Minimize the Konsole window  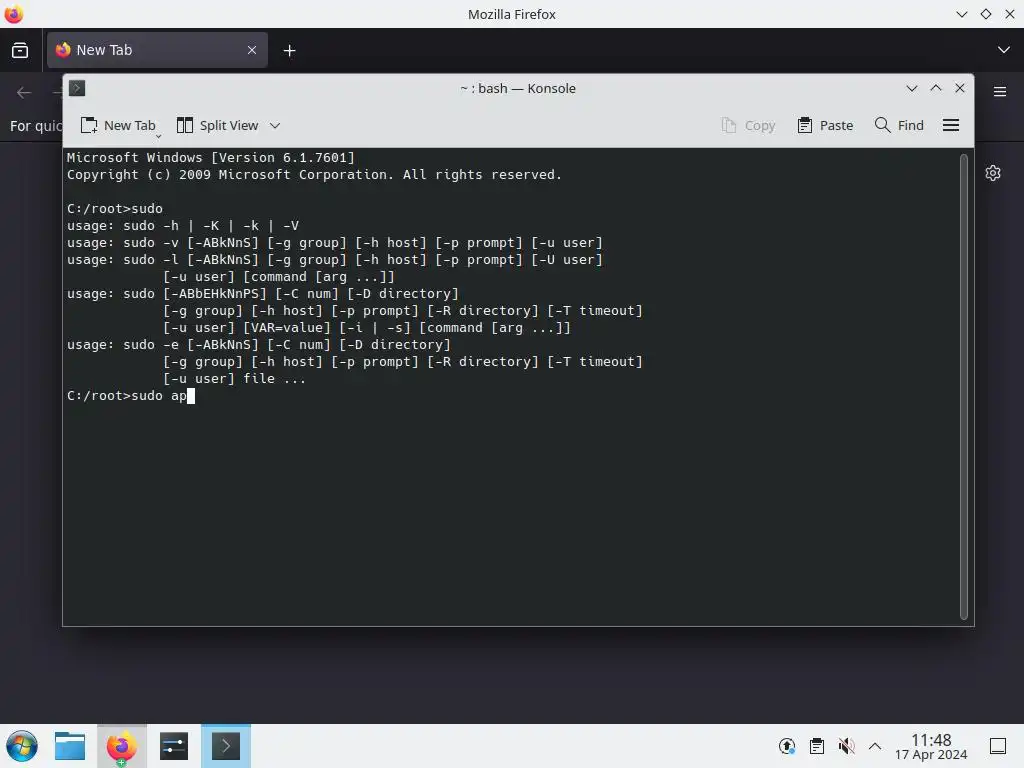tap(912, 88)
